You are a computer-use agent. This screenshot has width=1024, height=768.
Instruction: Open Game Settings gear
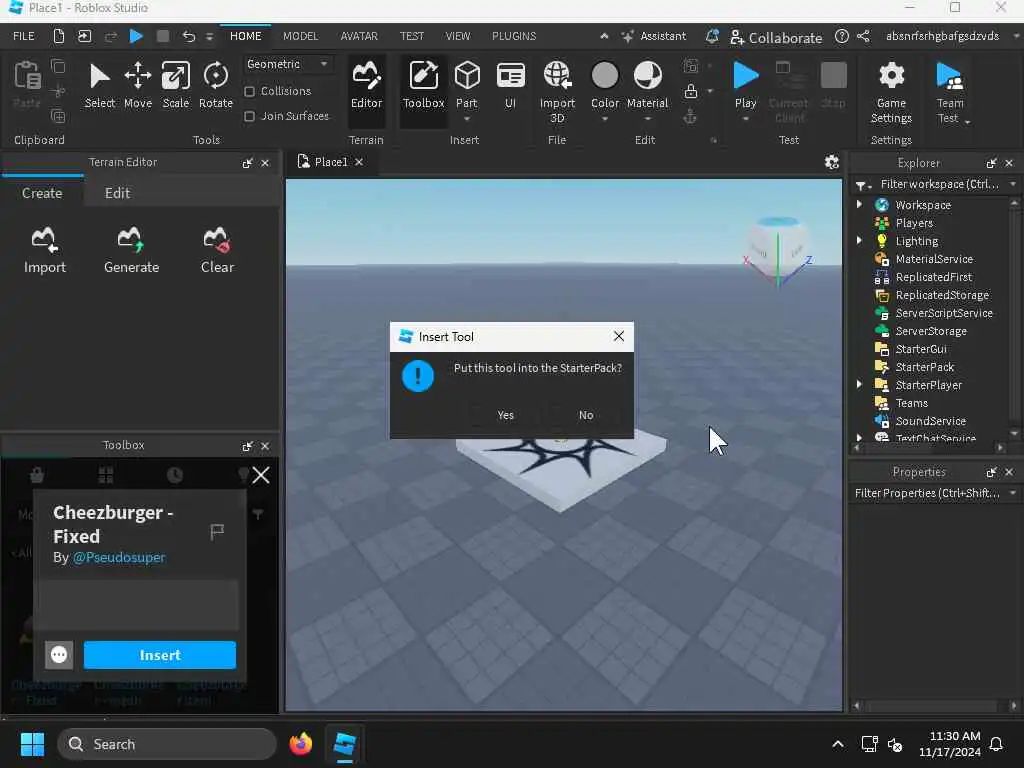click(891, 93)
